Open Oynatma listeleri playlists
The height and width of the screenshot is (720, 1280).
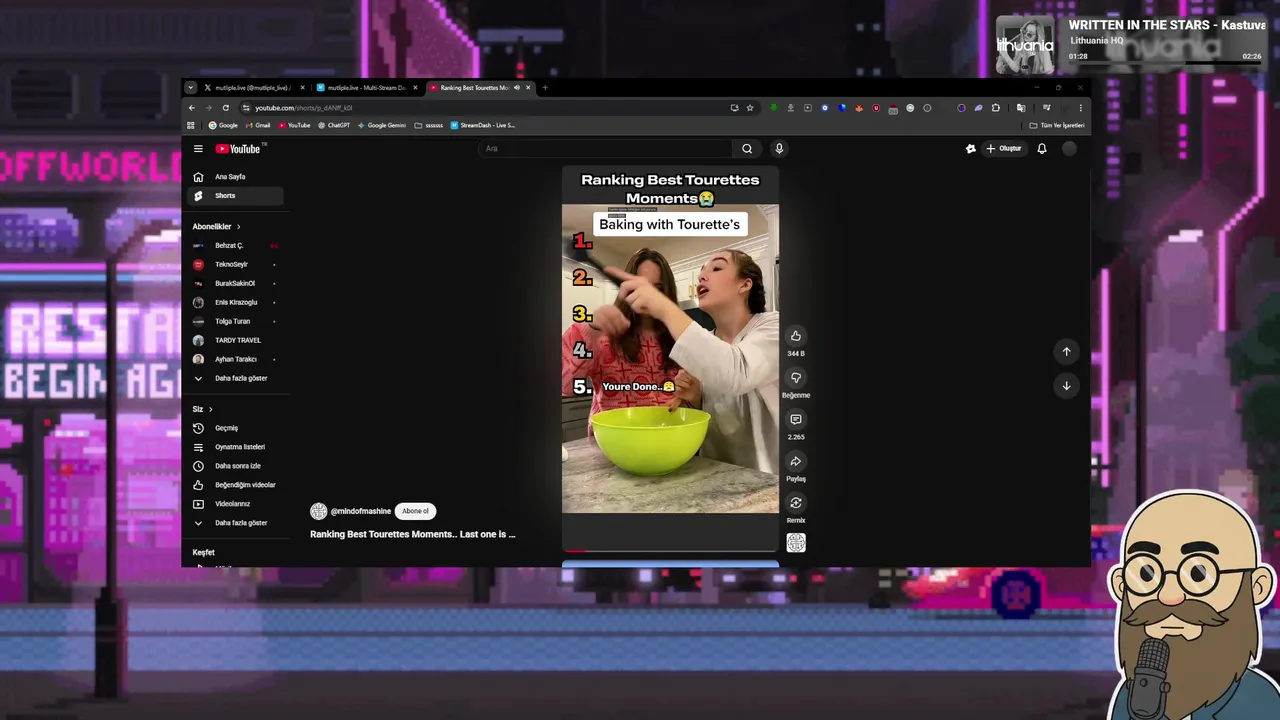(236, 447)
